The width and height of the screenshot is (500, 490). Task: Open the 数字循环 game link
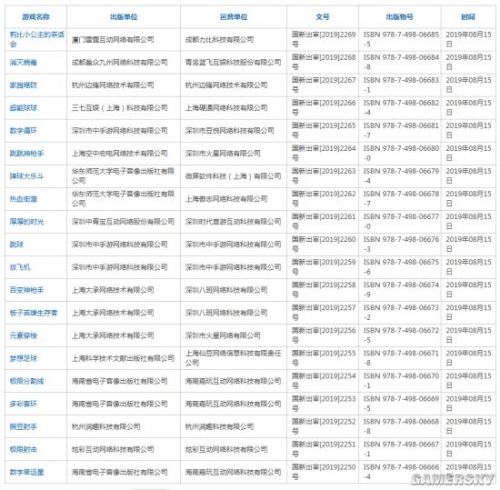coord(23,130)
